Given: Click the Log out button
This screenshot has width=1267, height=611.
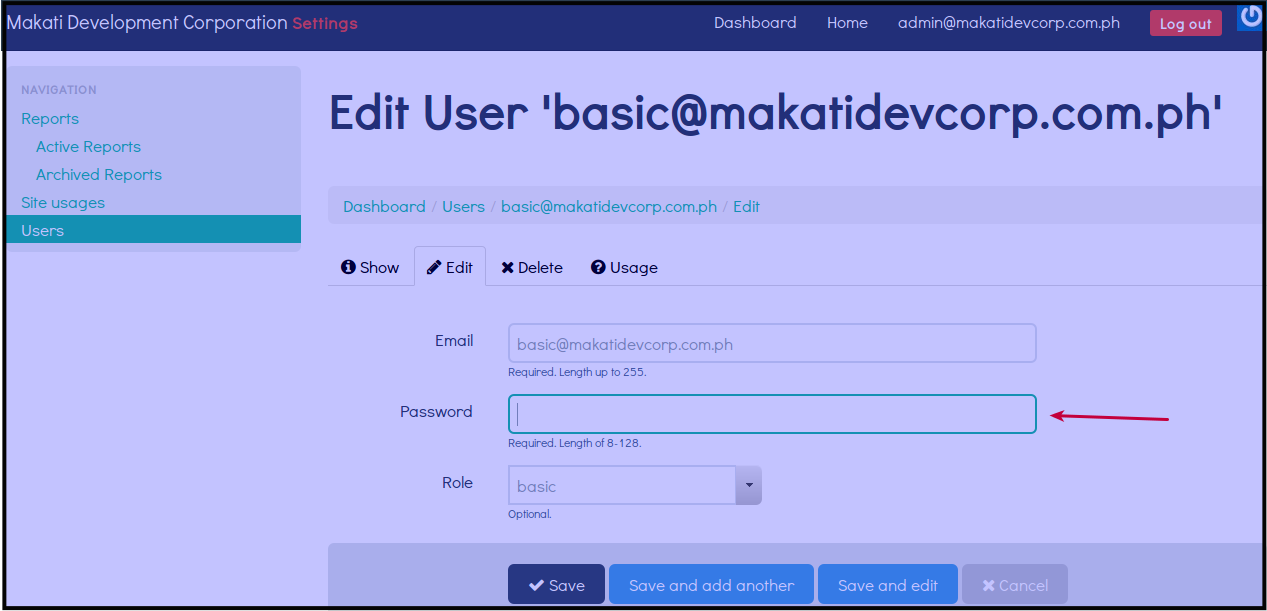Looking at the screenshot, I should click(1186, 23).
